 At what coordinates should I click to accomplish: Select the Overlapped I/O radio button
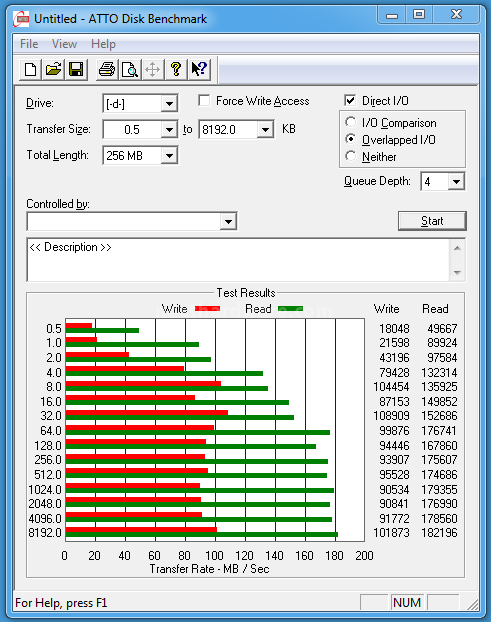[351, 139]
